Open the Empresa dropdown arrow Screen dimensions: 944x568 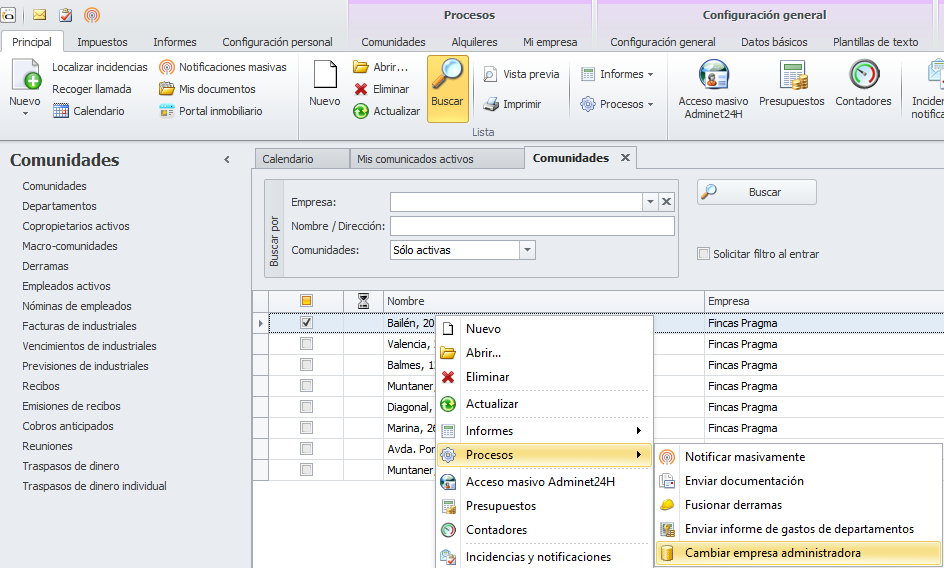point(650,202)
